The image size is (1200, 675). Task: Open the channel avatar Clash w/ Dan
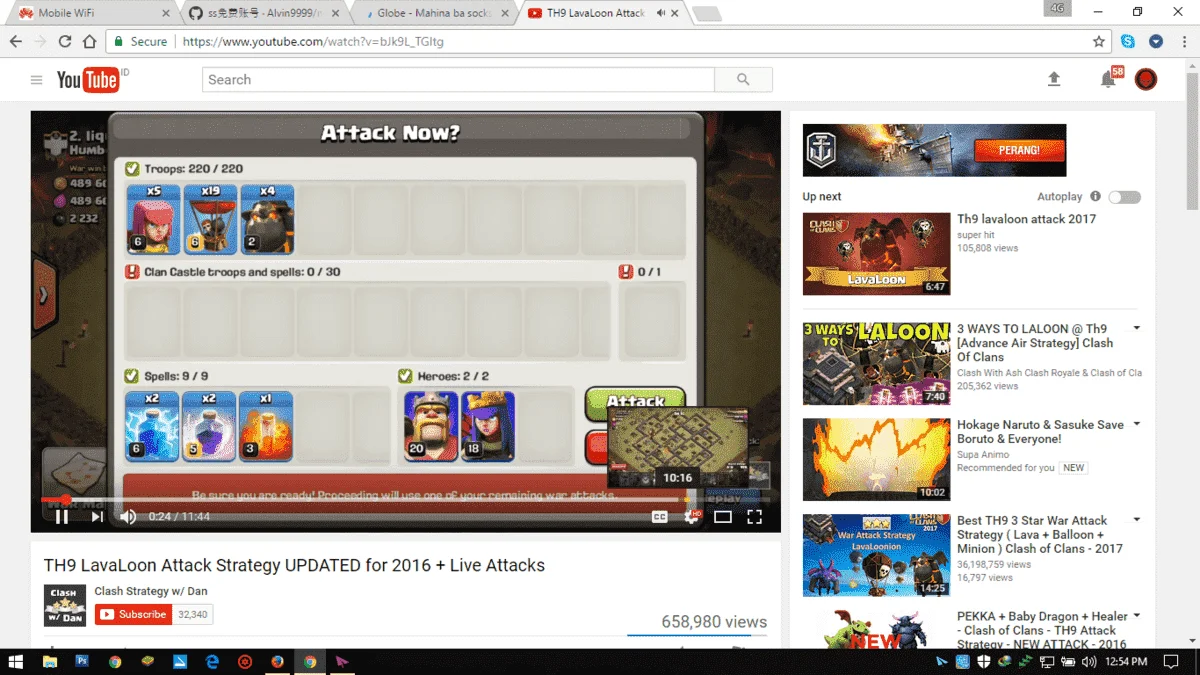point(65,605)
